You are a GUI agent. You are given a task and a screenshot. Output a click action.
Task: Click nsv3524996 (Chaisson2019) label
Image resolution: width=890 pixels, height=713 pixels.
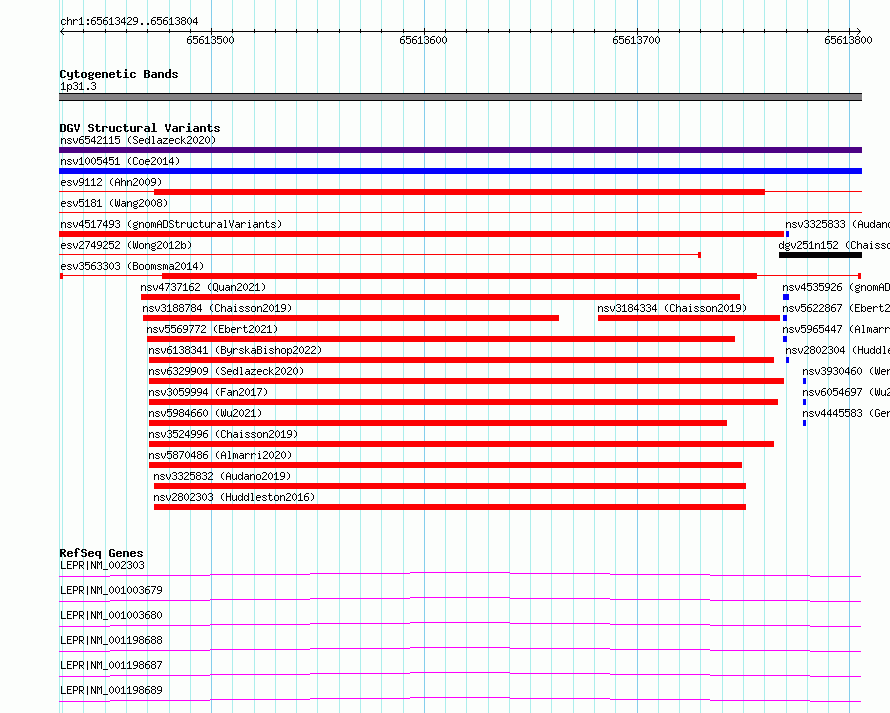click(223, 434)
